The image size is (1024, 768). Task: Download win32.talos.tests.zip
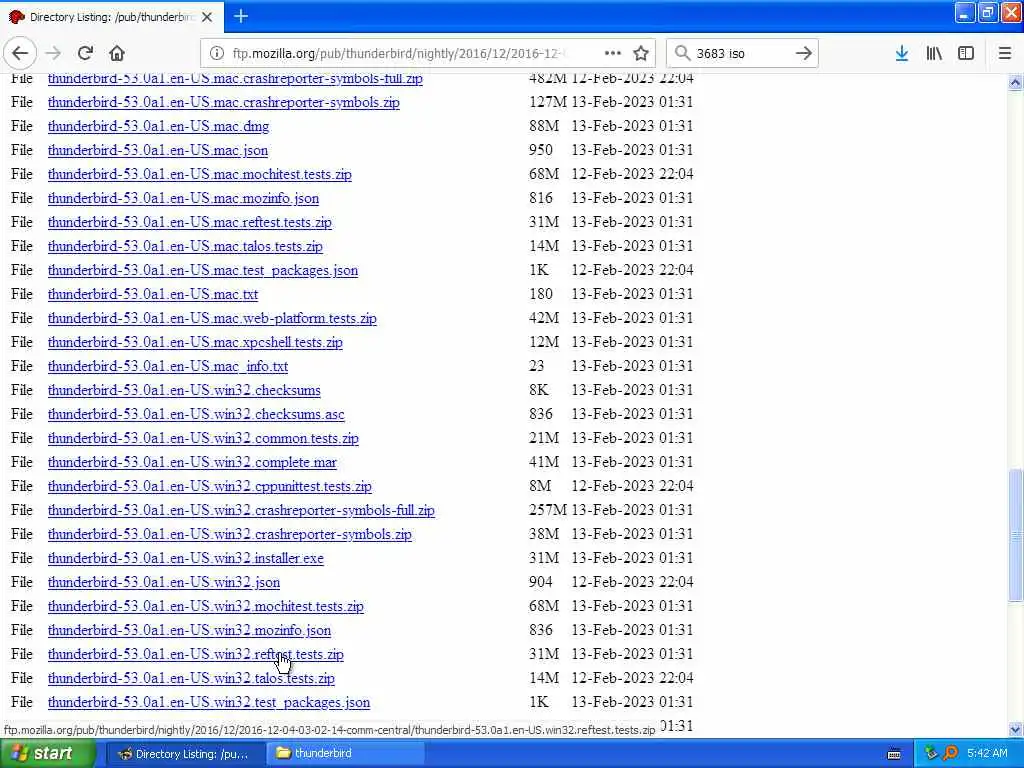(191, 679)
